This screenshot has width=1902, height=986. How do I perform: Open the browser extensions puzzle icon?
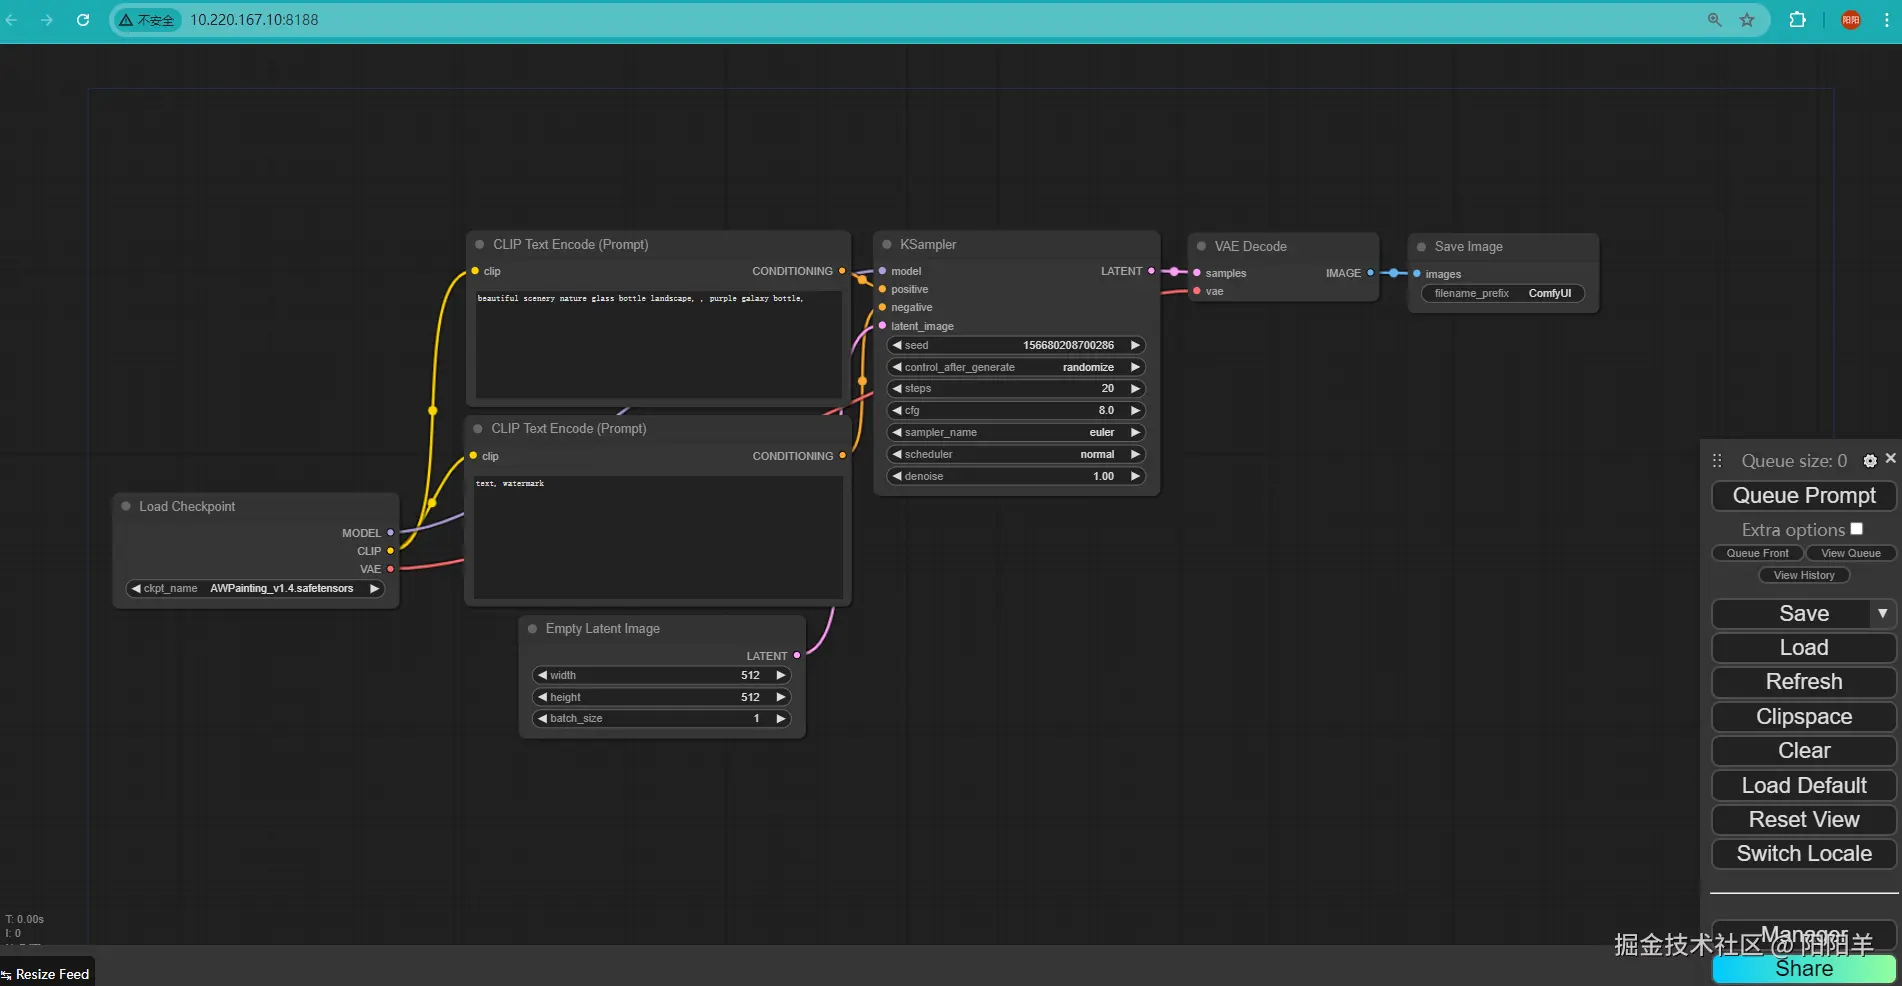pyautogui.click(x=1797, y=20)
